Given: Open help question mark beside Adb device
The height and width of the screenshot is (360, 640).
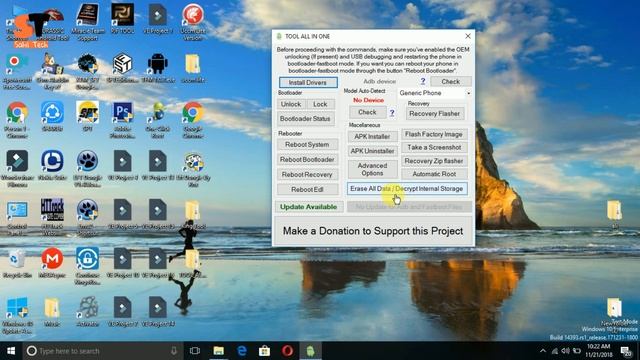Looking at the screenshot, I should tap(423, 81).
